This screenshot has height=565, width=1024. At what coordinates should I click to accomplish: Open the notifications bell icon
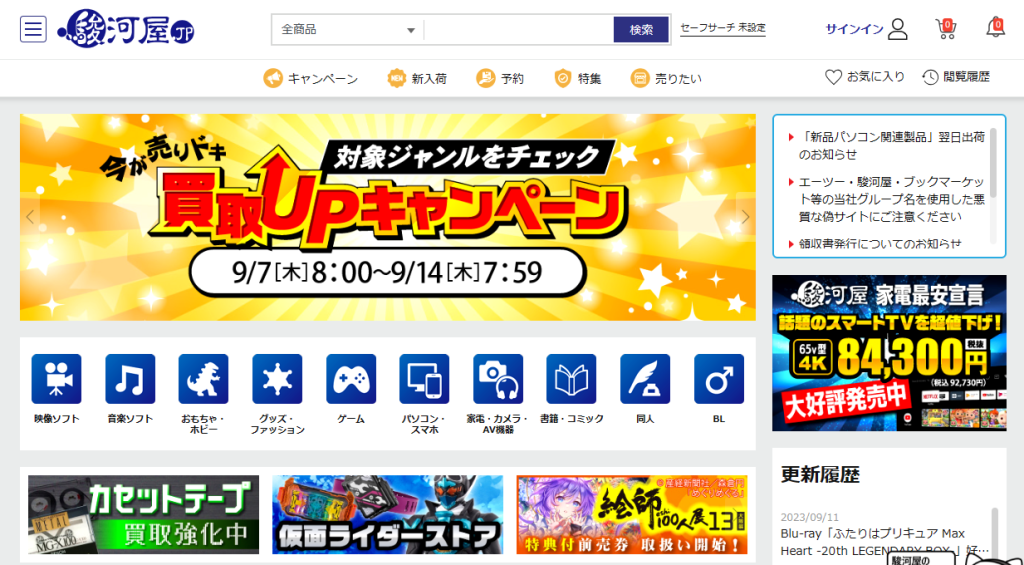[x=995, y=28]
